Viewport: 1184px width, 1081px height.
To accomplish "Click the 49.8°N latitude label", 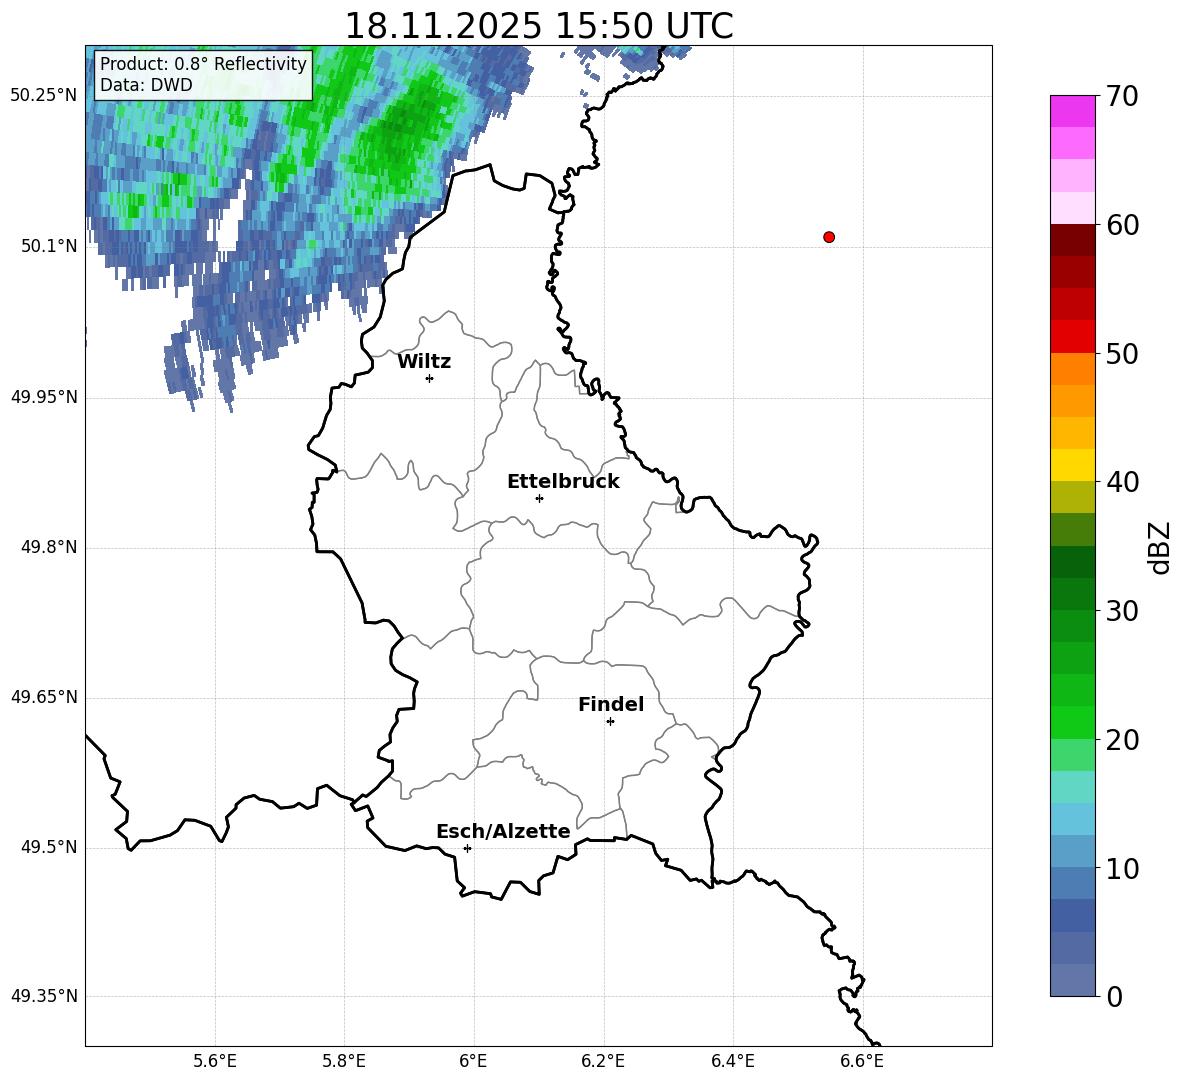I will pyautogui.click(x=50, y=547).
